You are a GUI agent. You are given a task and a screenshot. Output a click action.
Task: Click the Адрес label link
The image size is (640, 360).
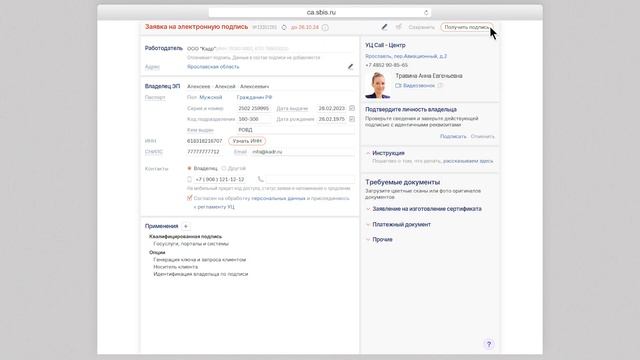pos(152,67)
